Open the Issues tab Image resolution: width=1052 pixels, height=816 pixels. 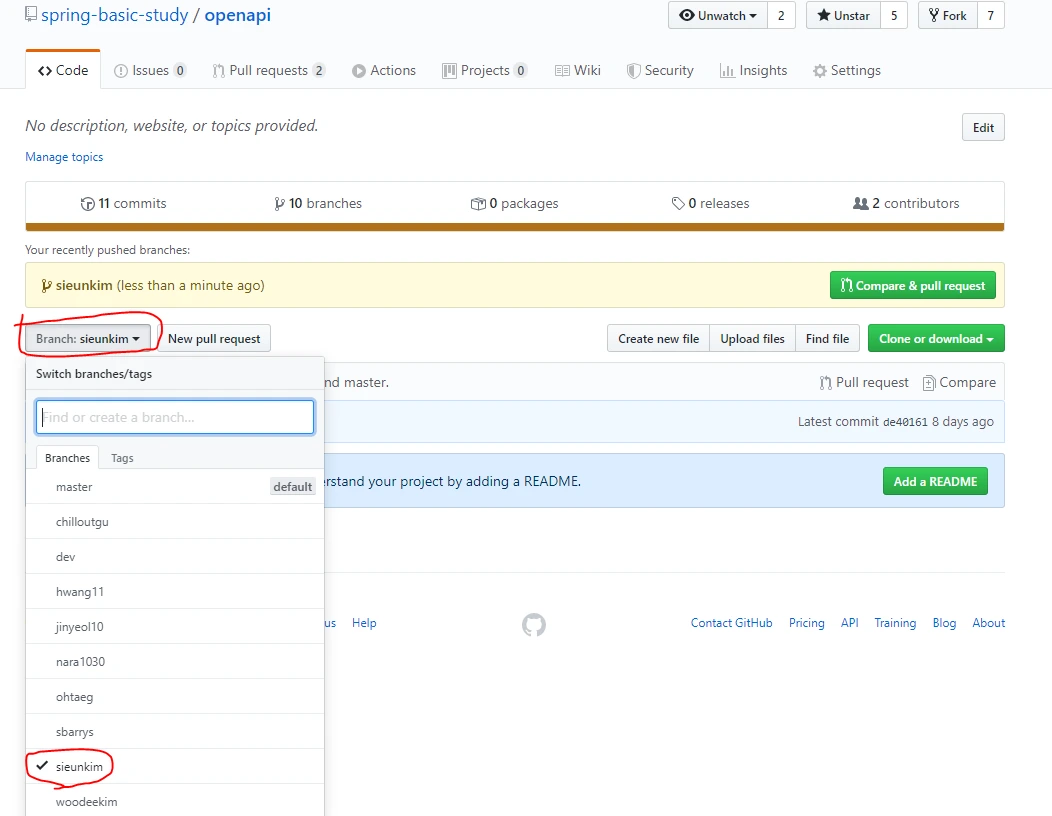pyautogui.click(x=150, y=70)
